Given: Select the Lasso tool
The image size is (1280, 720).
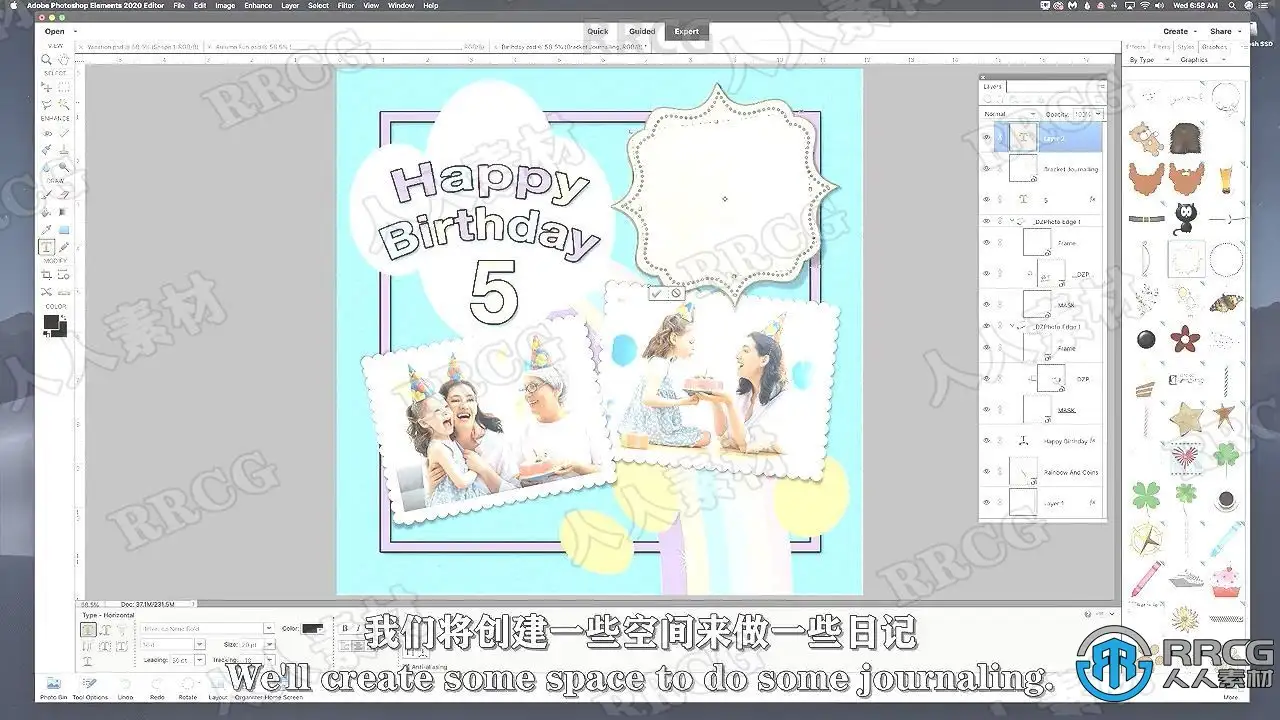Looking at the screenshot, I should point(46,103).
